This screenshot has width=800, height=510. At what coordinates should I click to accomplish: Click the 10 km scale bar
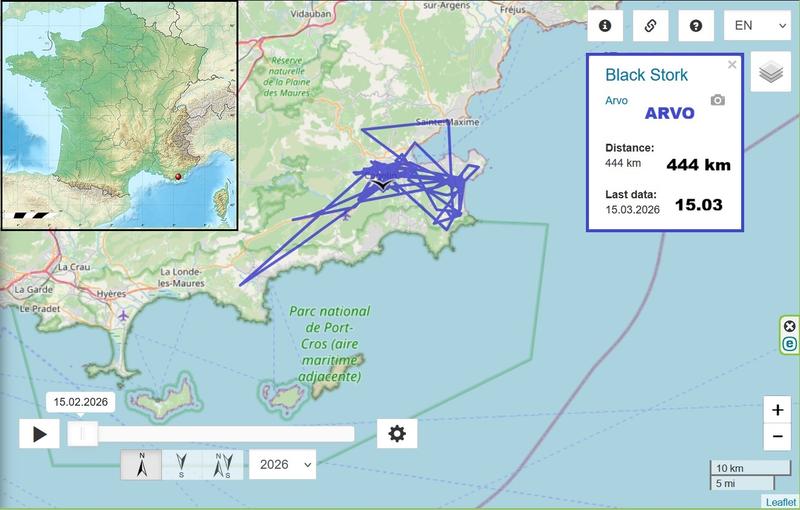click(749, 468)
